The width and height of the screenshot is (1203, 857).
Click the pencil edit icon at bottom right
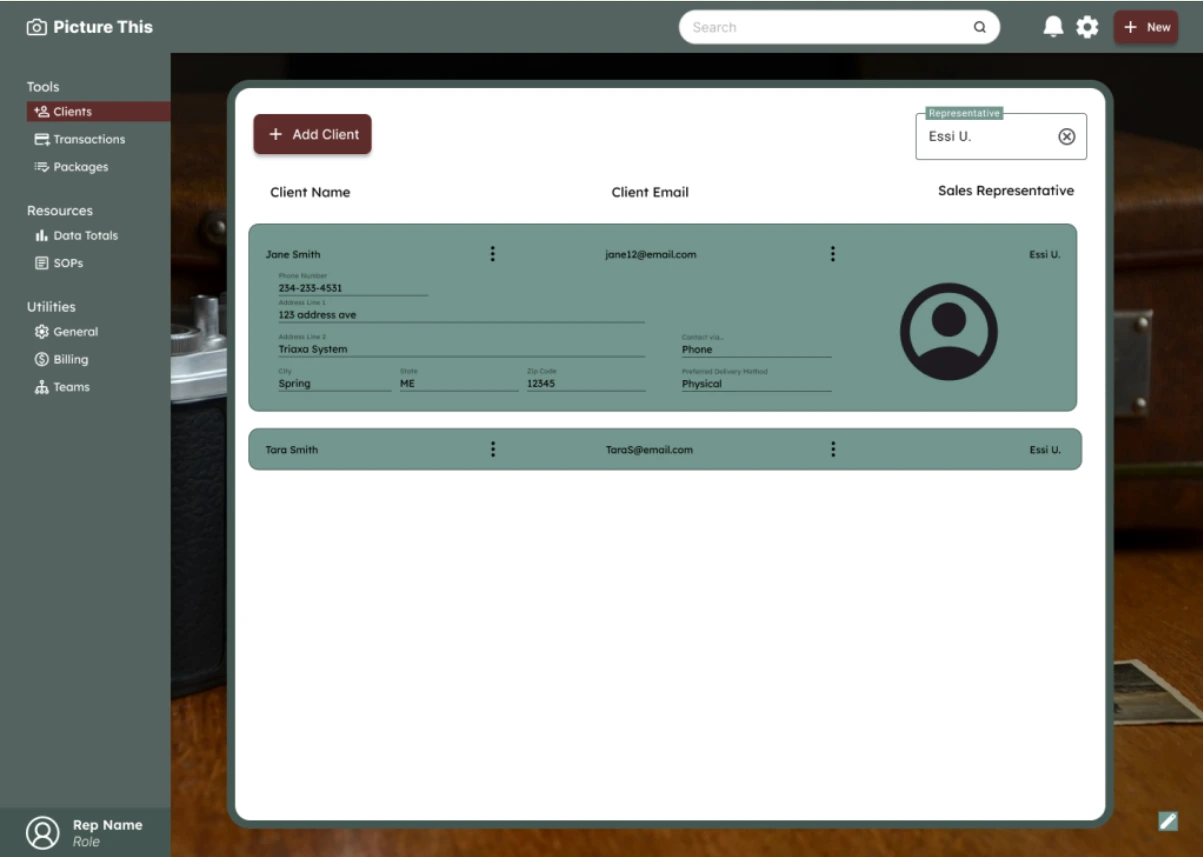click(x=1168, y=821)
